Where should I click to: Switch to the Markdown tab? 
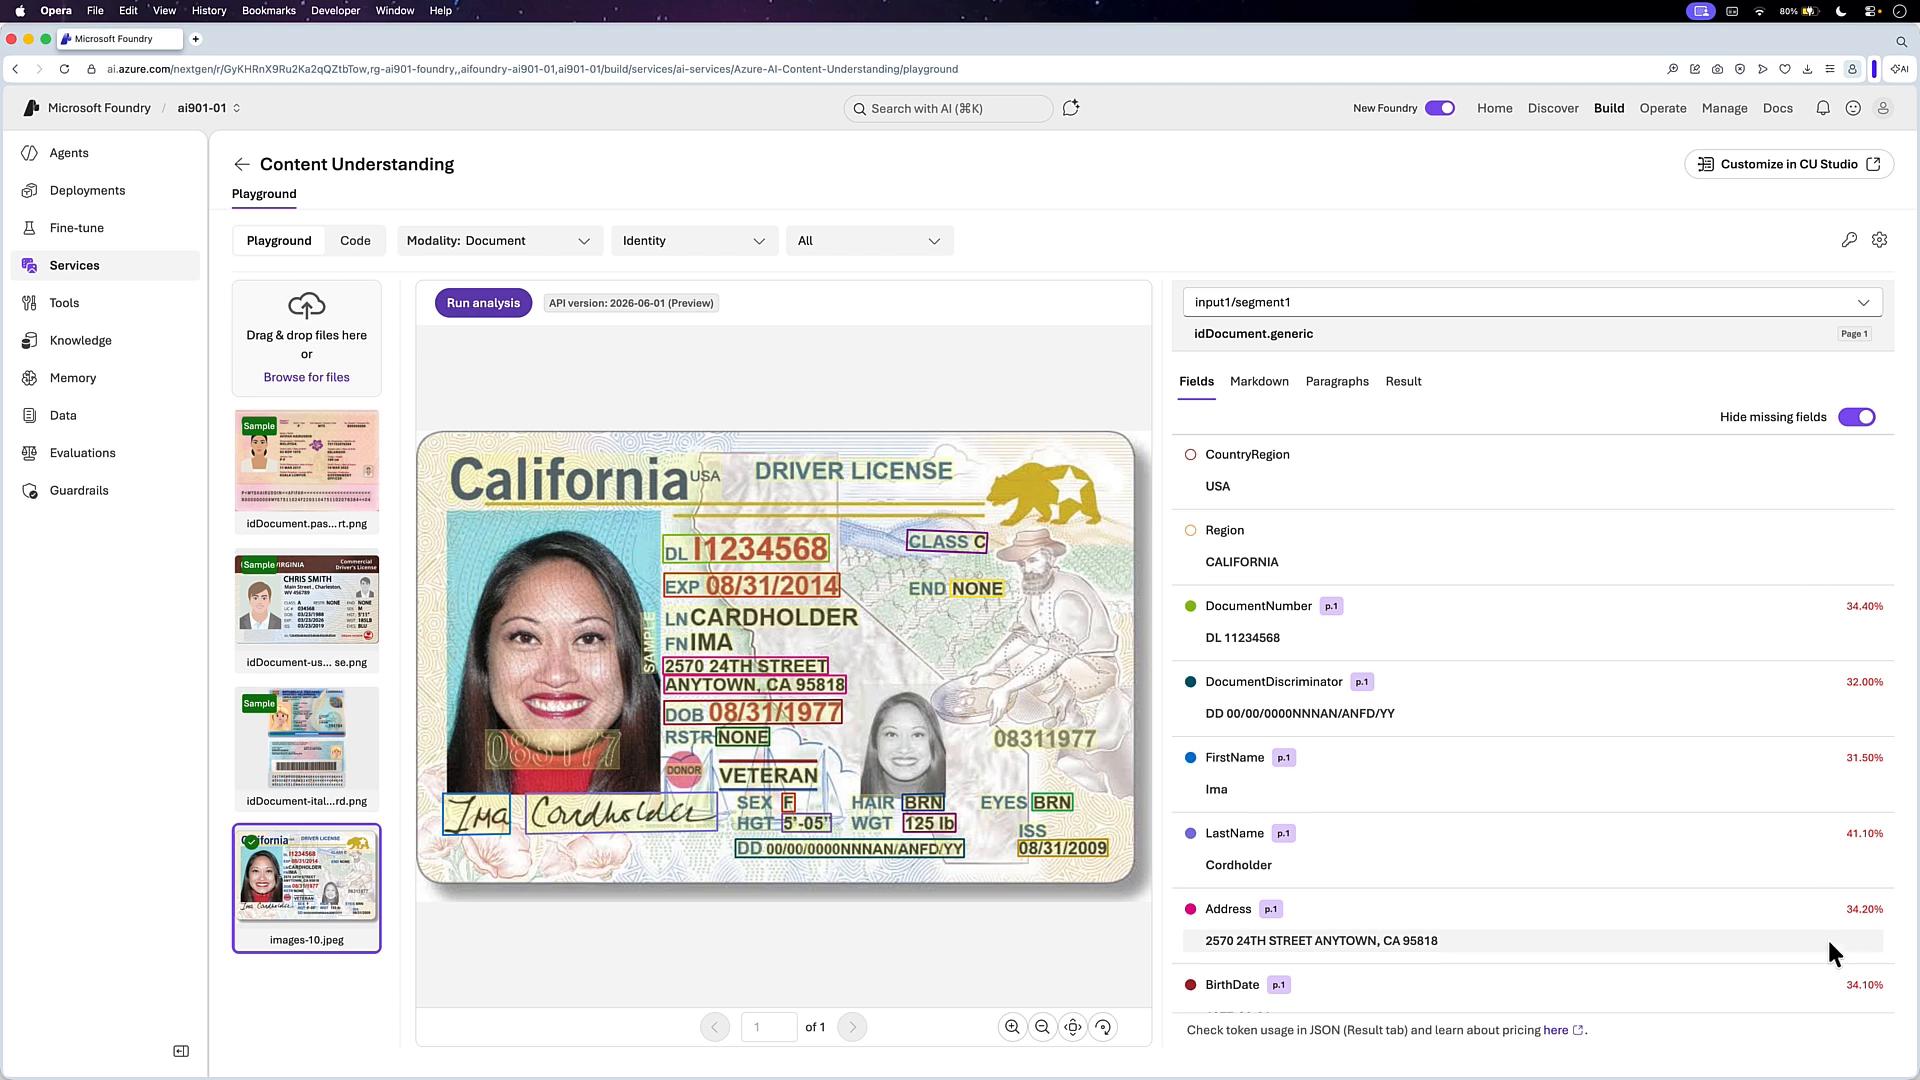coord(1259,382)
